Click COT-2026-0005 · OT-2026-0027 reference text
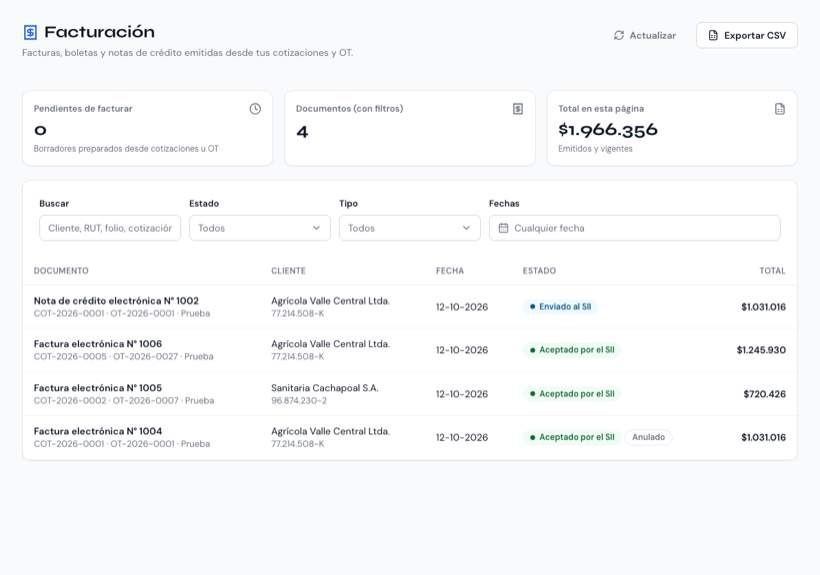This screenshot has height=575, width=820. tap(106, 356)
